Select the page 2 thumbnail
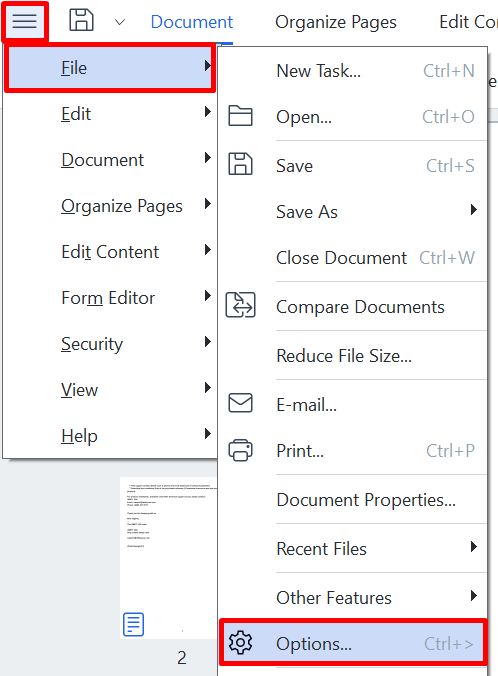This screenshot has width=498, height=676. [x=168, y=557]
